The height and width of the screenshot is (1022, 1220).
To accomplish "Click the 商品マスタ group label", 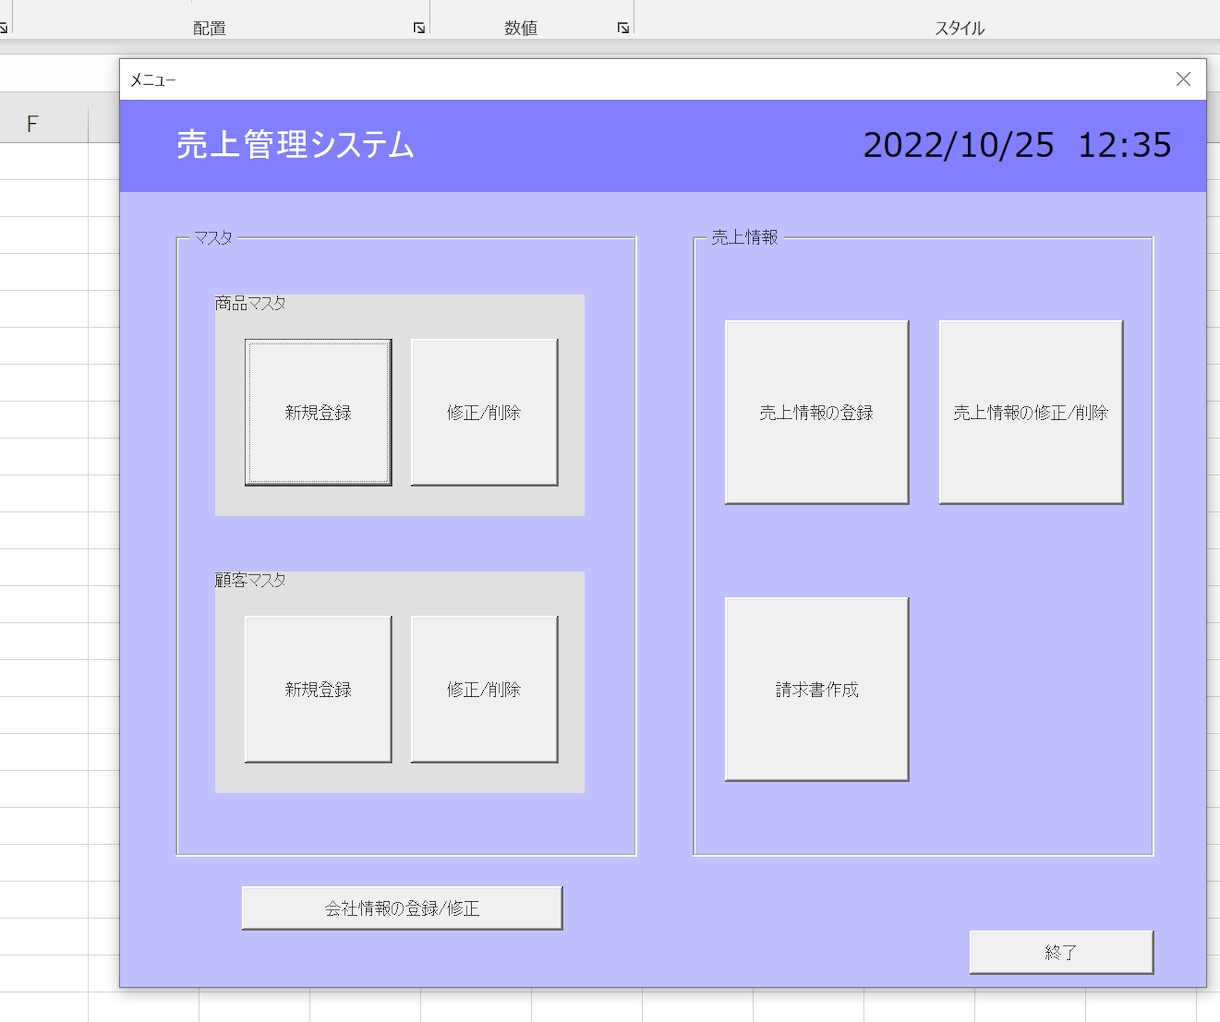I will pyautogui.click(x=250, y=303).
